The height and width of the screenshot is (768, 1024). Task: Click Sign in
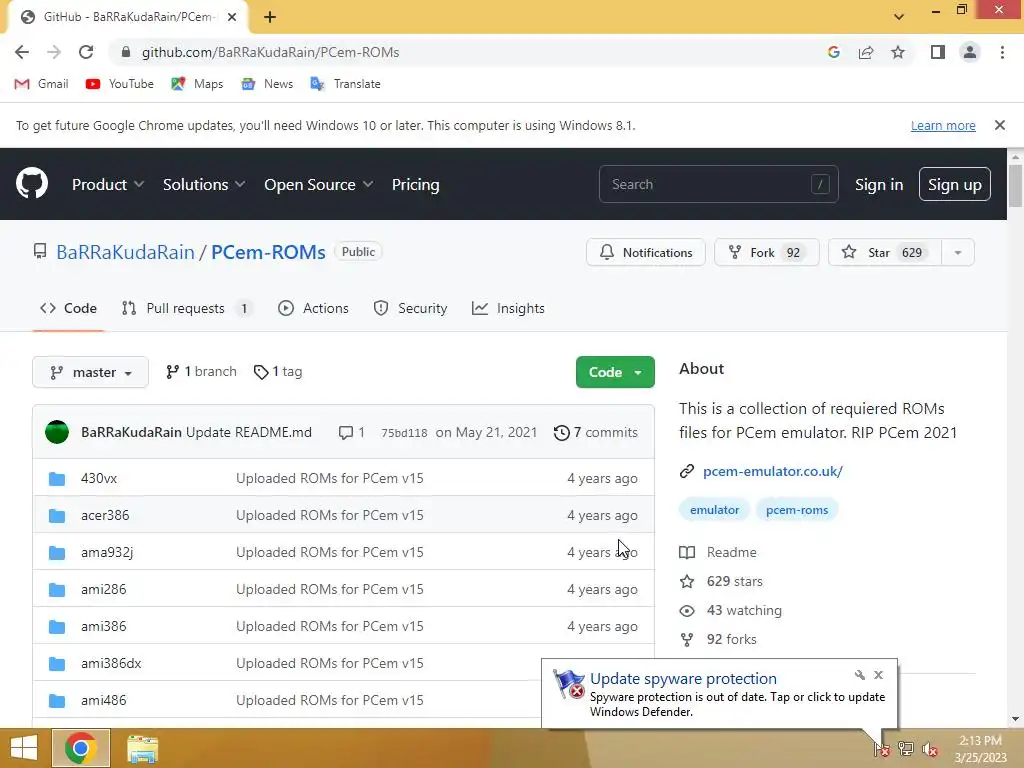coord(879,185)
